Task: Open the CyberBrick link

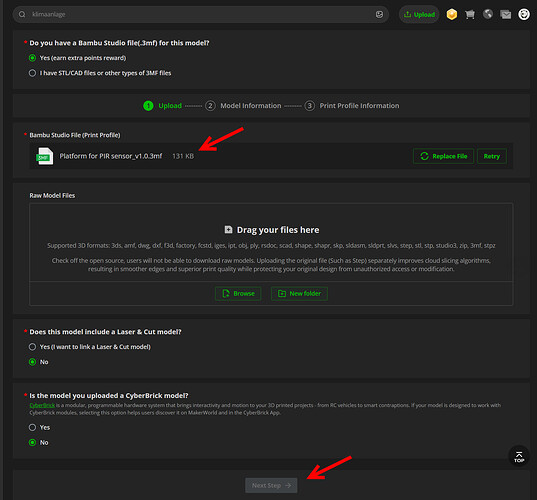Action: (x=42, y=405)
